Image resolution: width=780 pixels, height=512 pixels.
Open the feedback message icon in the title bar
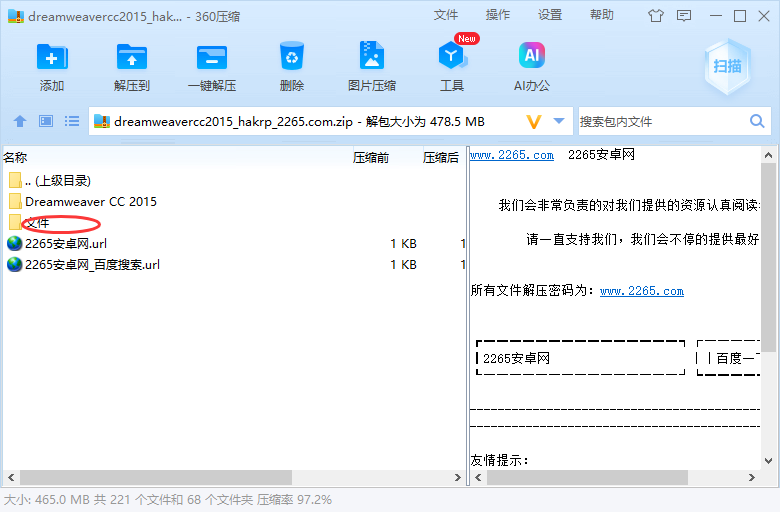pos(684,16)
